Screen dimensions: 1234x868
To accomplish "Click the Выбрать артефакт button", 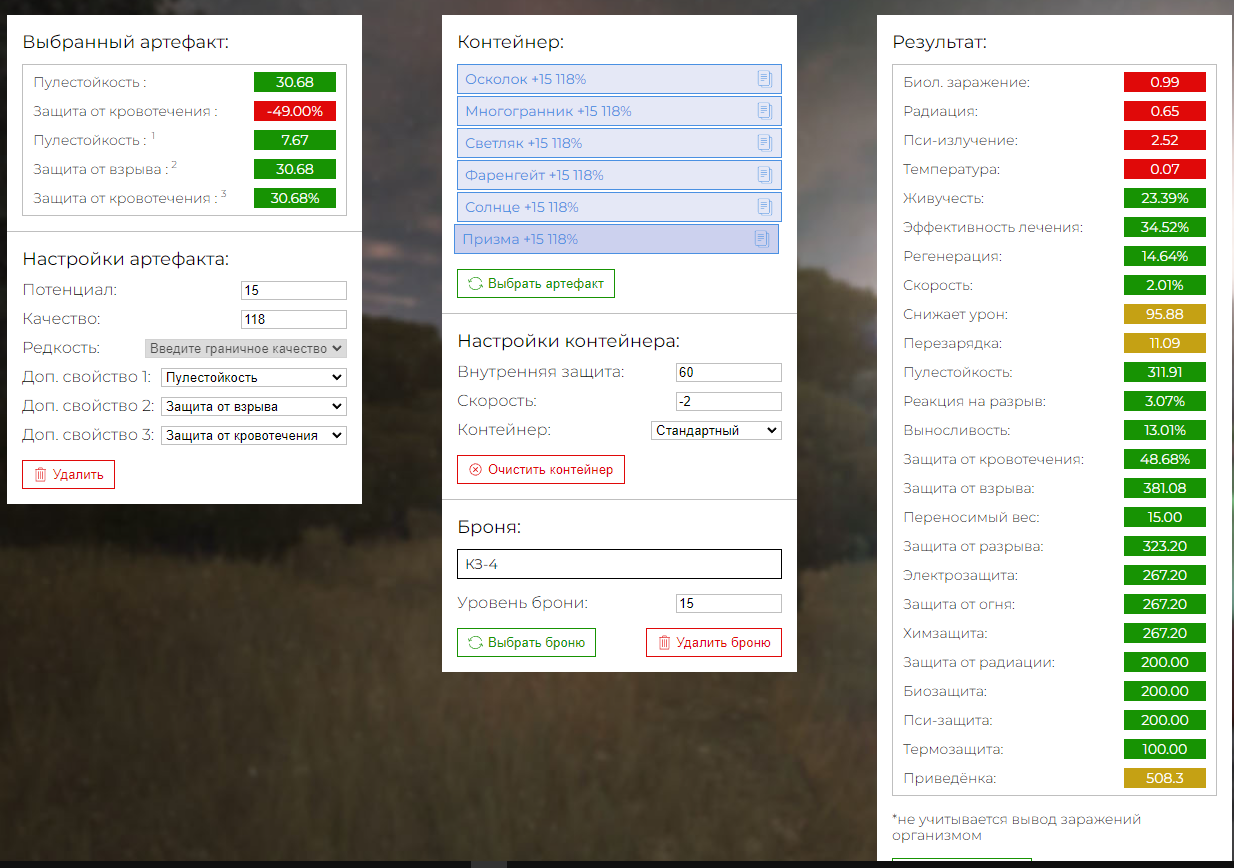I will [x=536, y=284].
